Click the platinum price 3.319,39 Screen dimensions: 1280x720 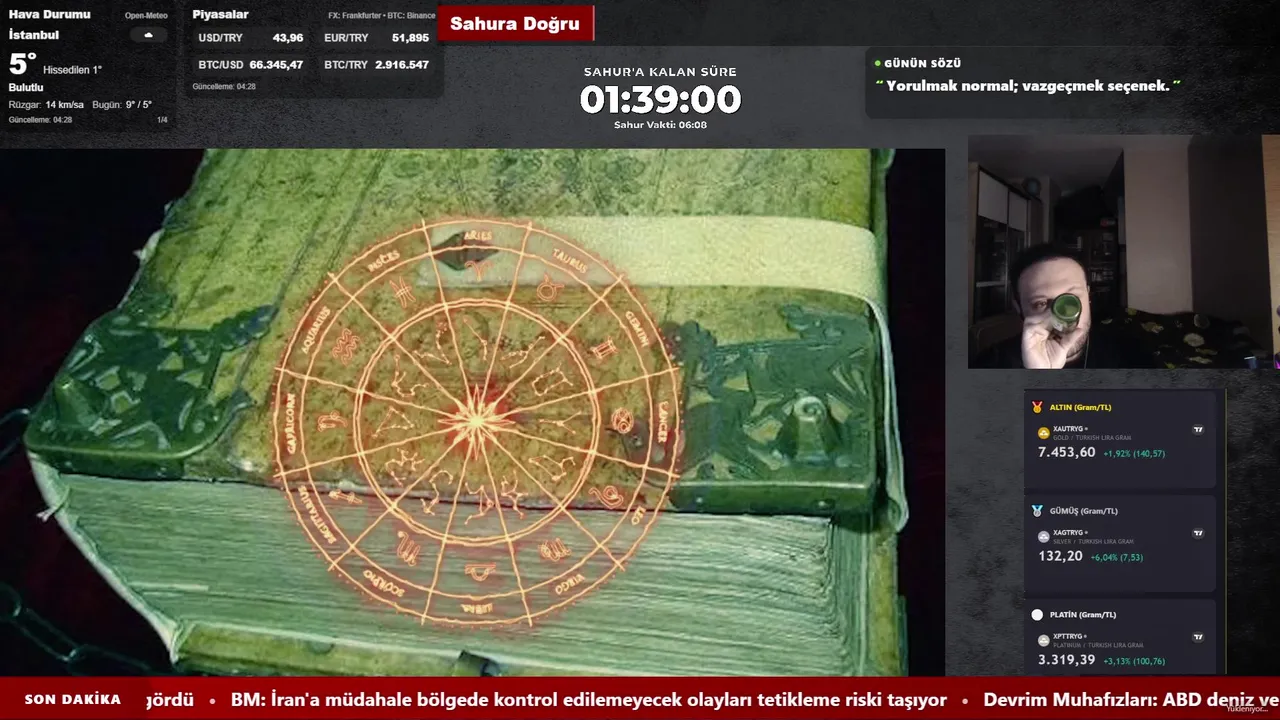point(1066,660)
